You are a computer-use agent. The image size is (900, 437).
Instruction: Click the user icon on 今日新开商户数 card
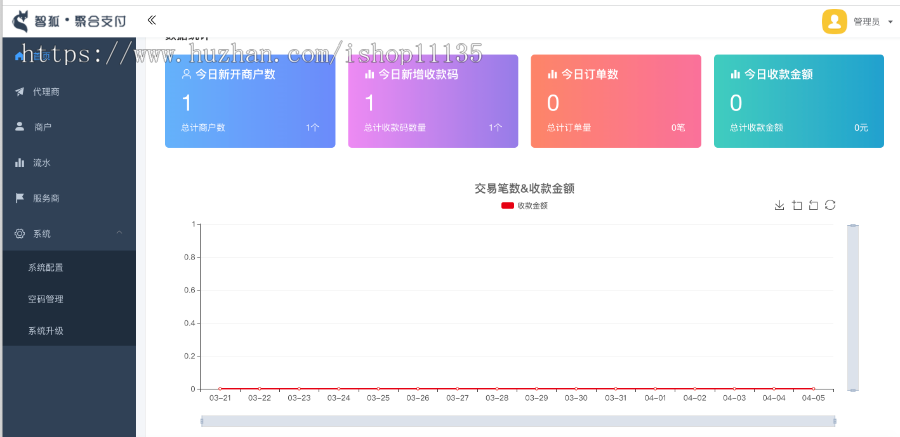(x=186, y=74)
